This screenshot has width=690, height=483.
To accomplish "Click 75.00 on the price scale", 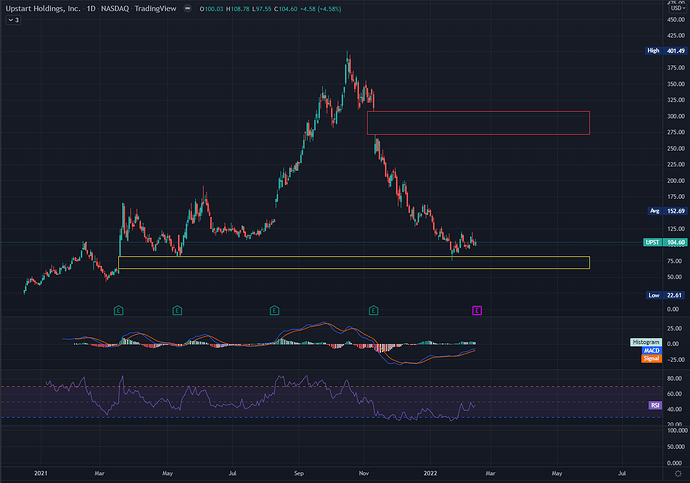I will click(x=676, y=261).
